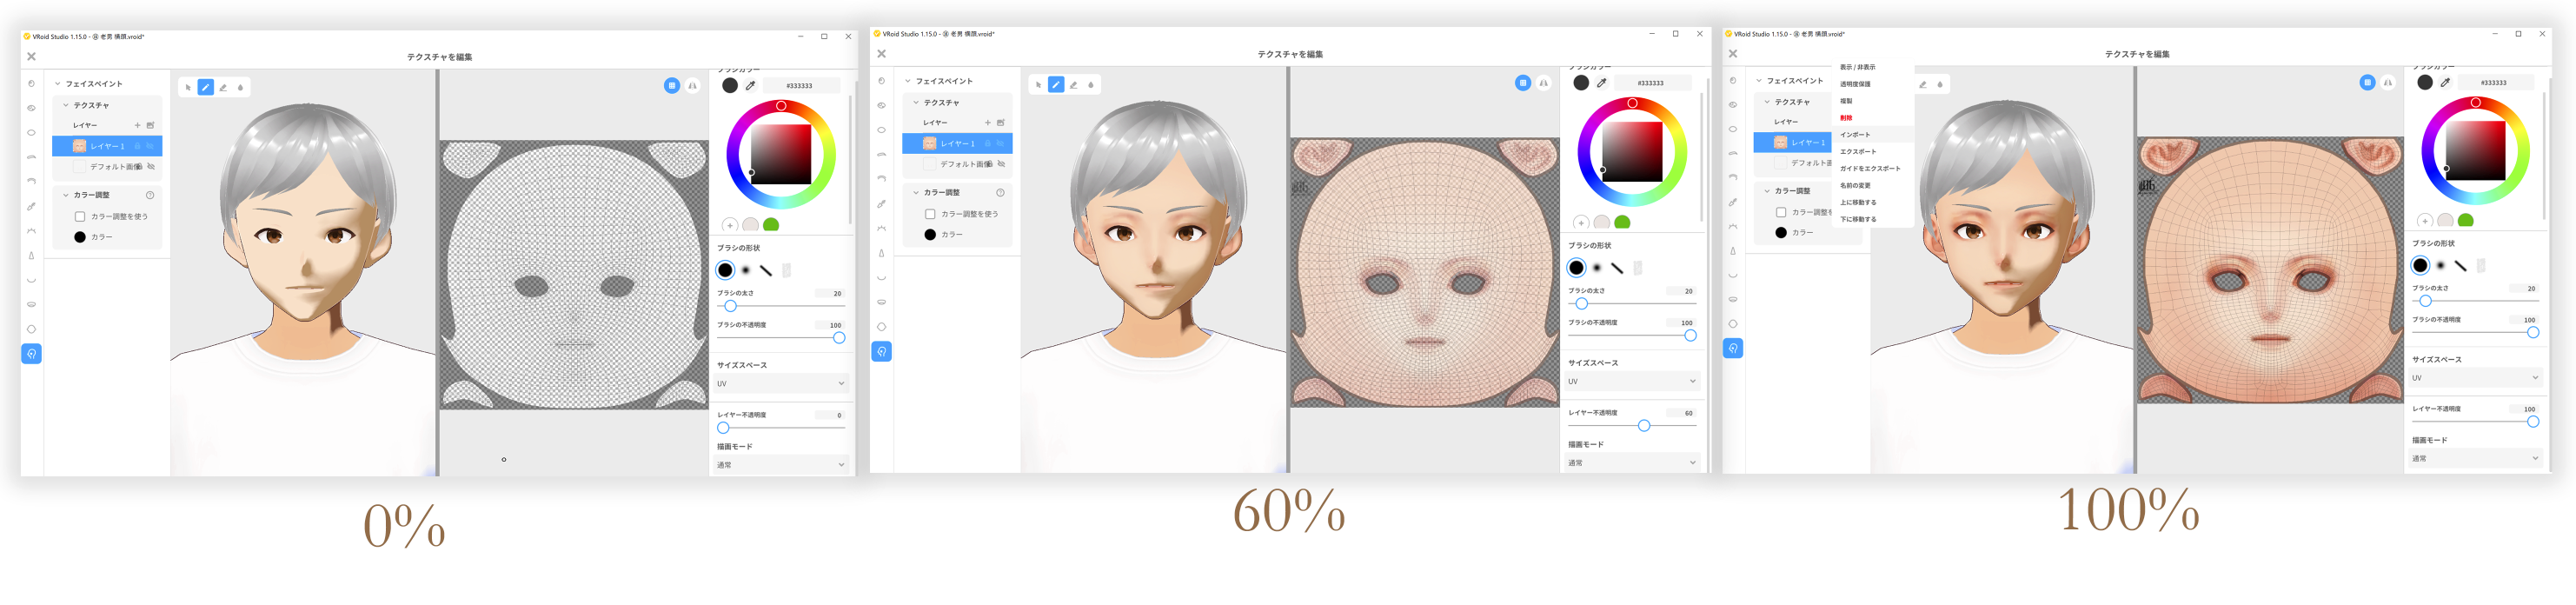2576x605 pixels.
Task: Collapse the テクスチャ section in the 0% window
Action: tap(67, 105)
